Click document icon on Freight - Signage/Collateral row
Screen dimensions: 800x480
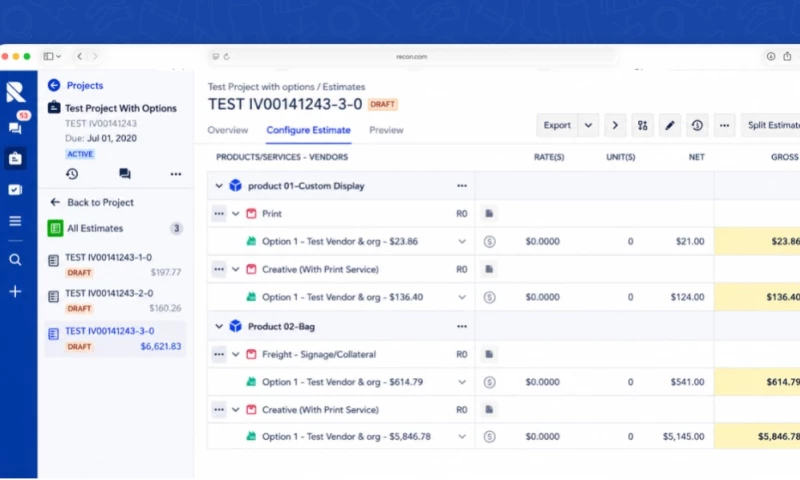click(x=489, y=354)
